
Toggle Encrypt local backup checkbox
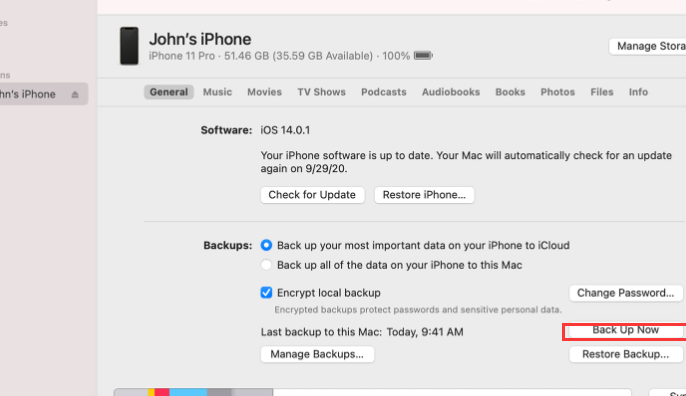pyautogui.click(x=266, y=292)
